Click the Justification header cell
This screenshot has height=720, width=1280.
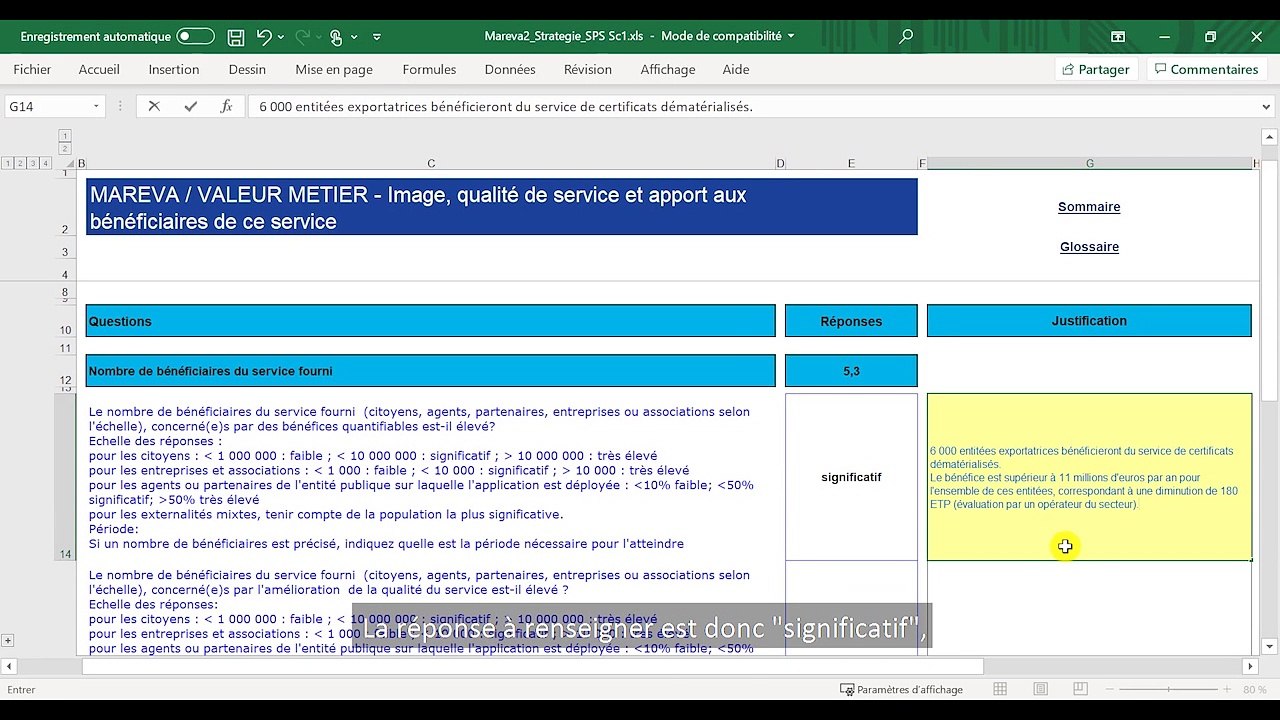[x=1089, y=321]
